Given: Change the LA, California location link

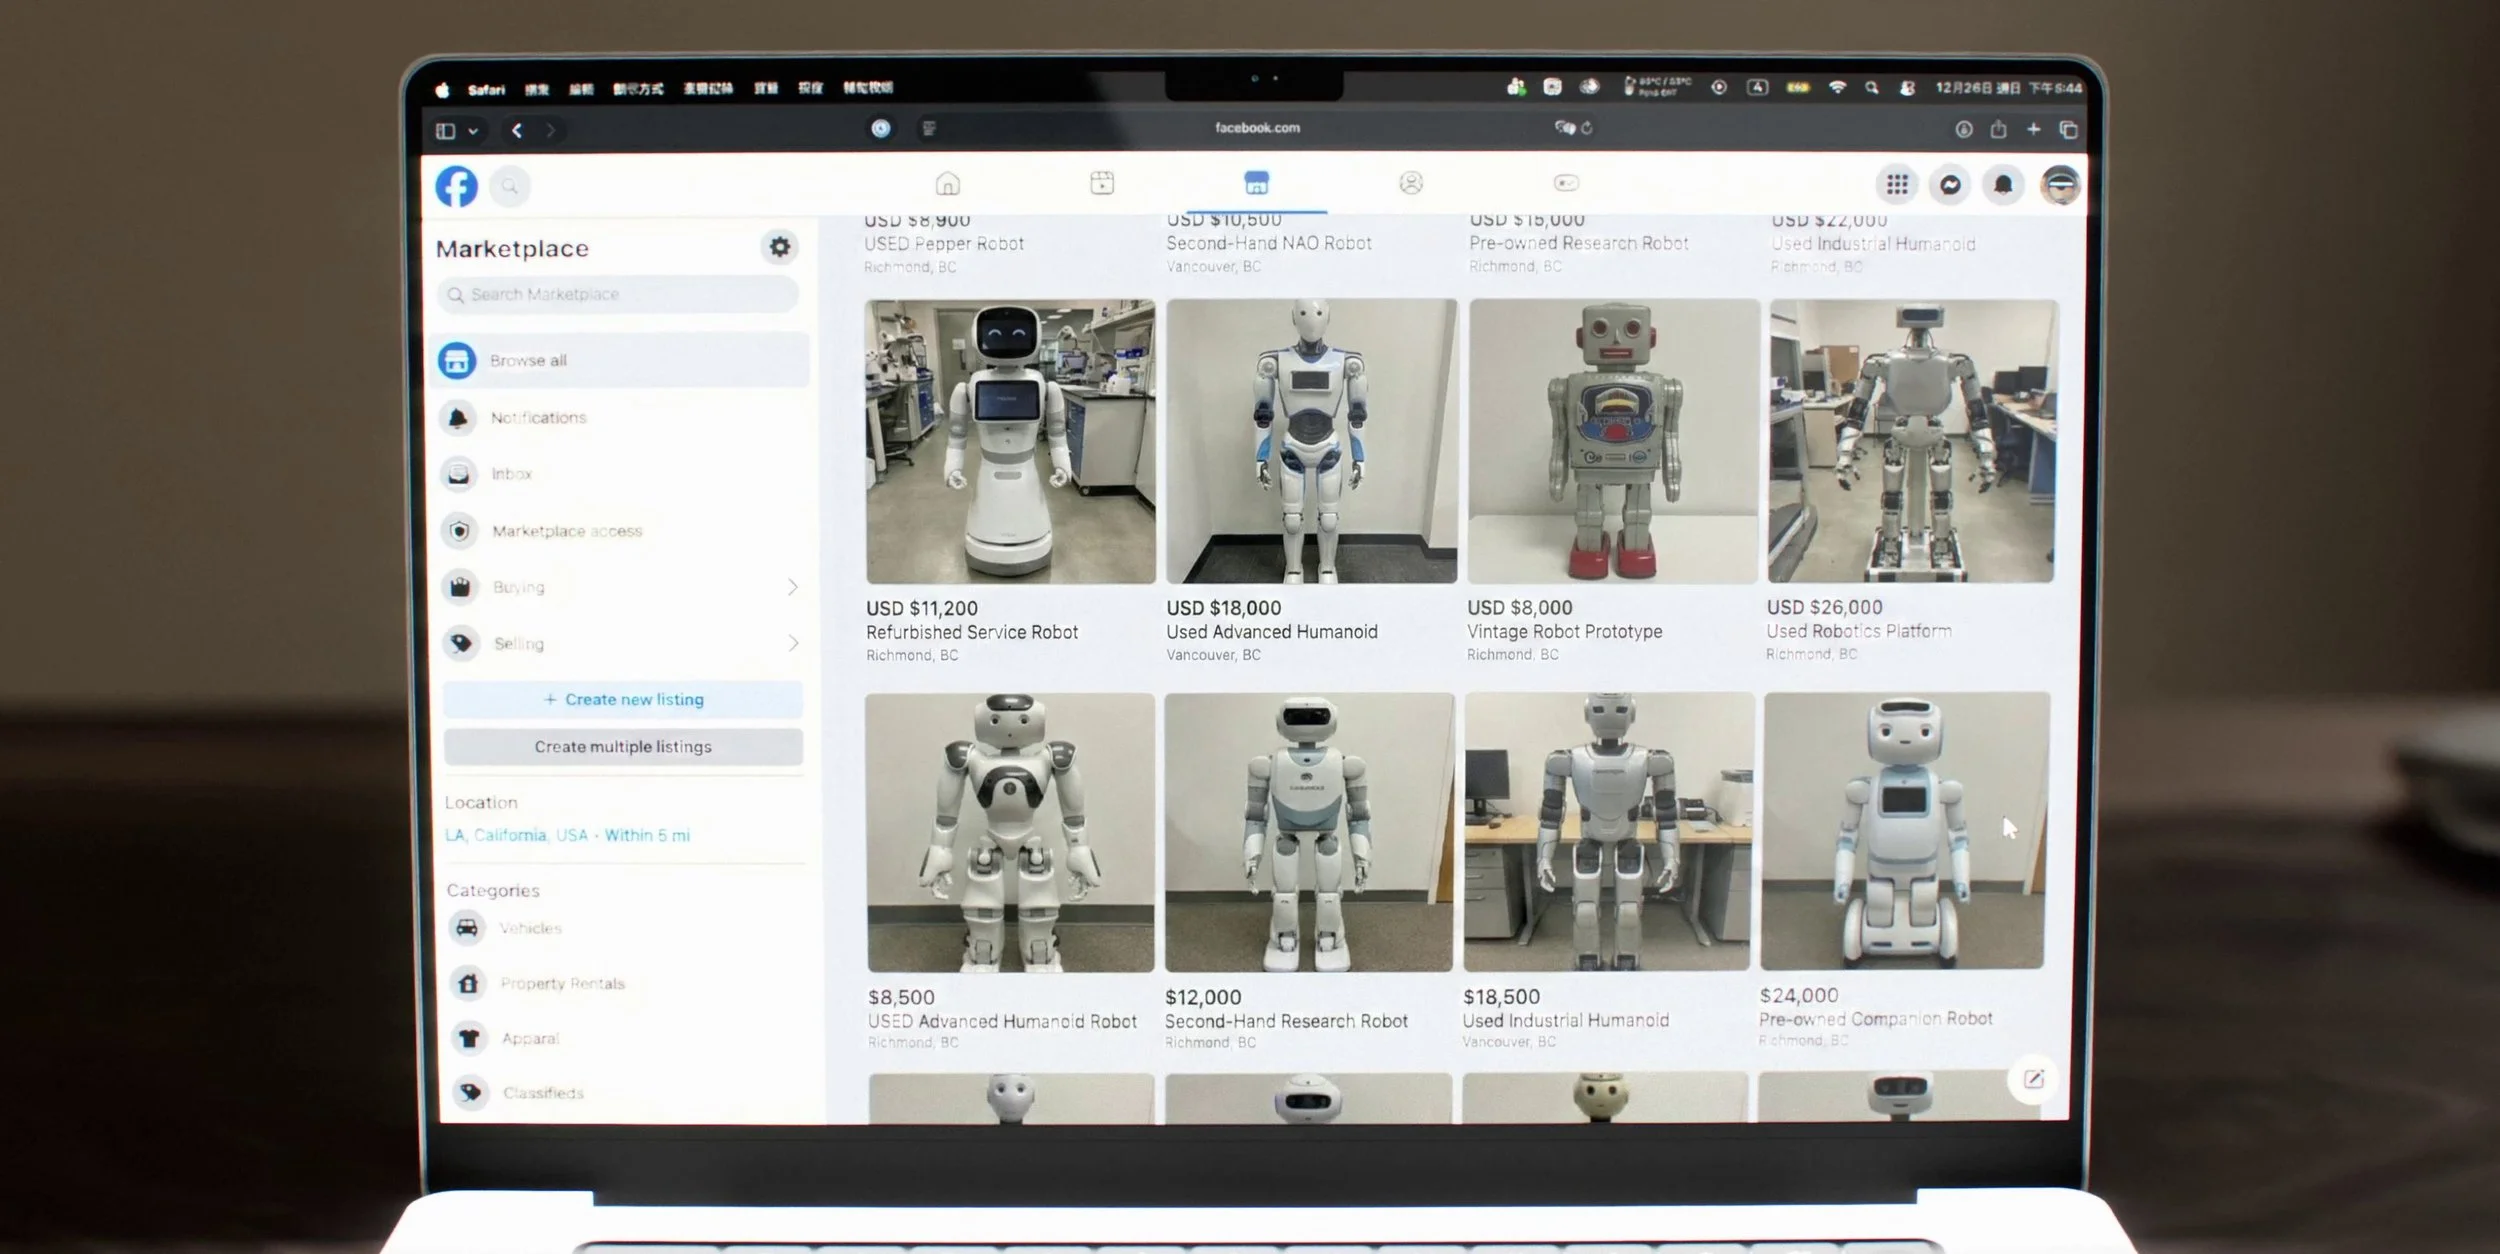Looking at the screenshot, I should tap(567, 835).
